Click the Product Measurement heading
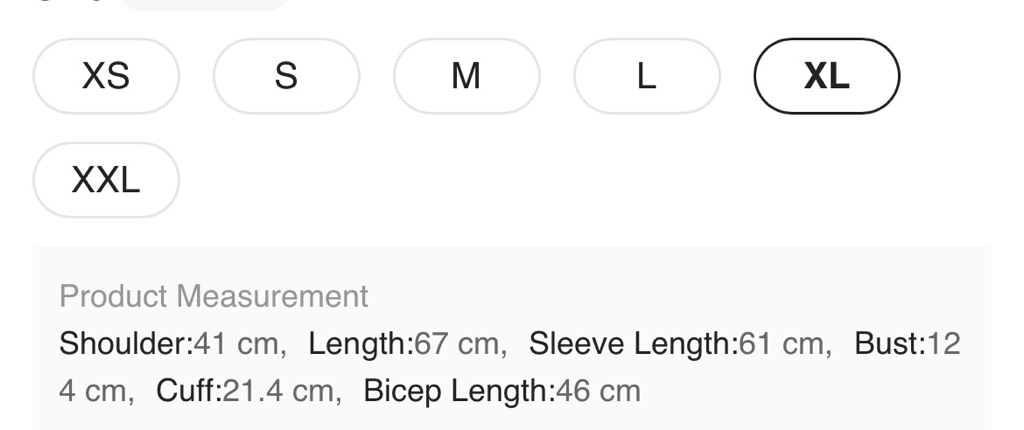 213,296
